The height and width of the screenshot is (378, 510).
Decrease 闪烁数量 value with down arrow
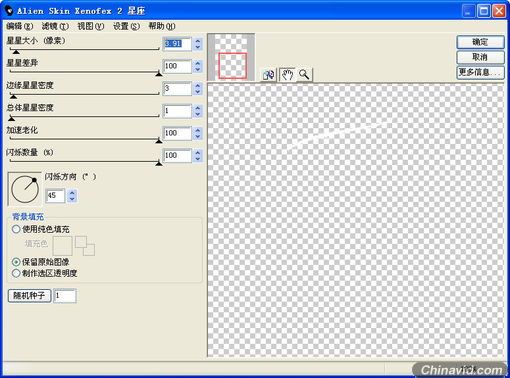coord(198,159)
